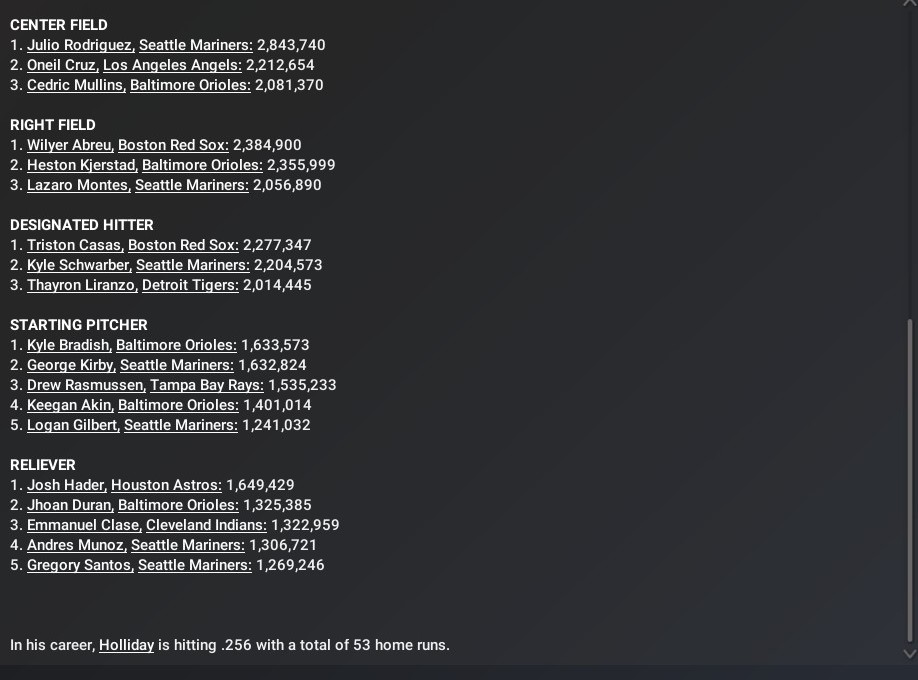Open the Tampa Bay Rays team link
918x680 pixels.
coord(207,385)
